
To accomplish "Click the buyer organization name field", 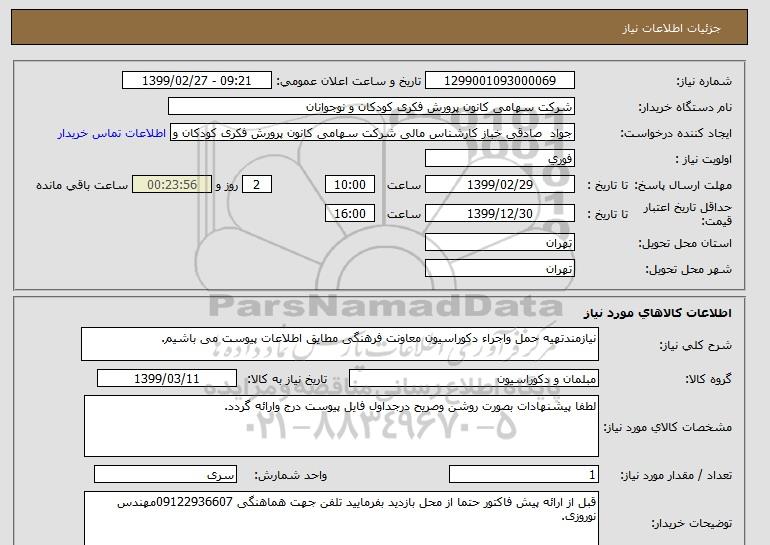I will [x=371, y=107].
